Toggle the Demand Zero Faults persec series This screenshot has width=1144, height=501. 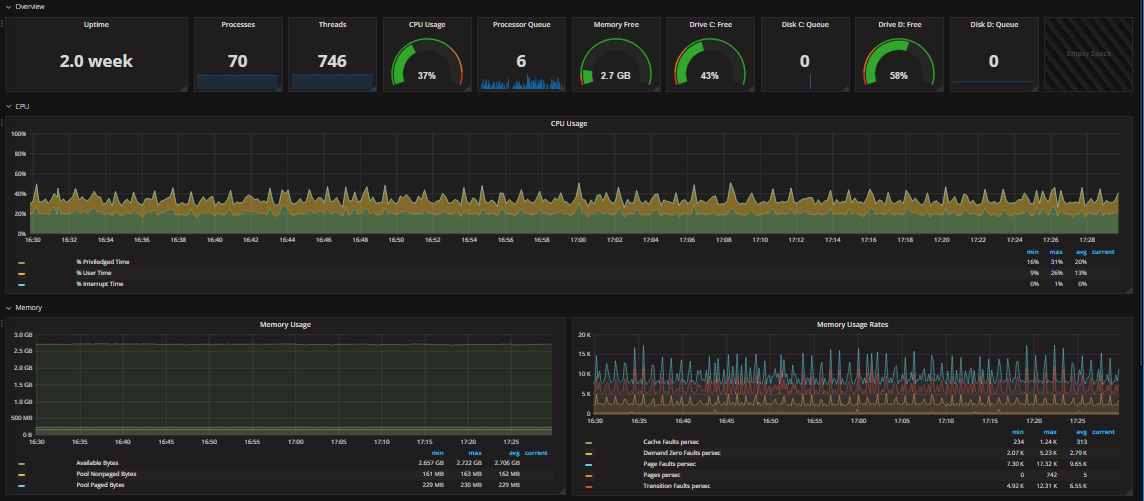click(681, 453)
